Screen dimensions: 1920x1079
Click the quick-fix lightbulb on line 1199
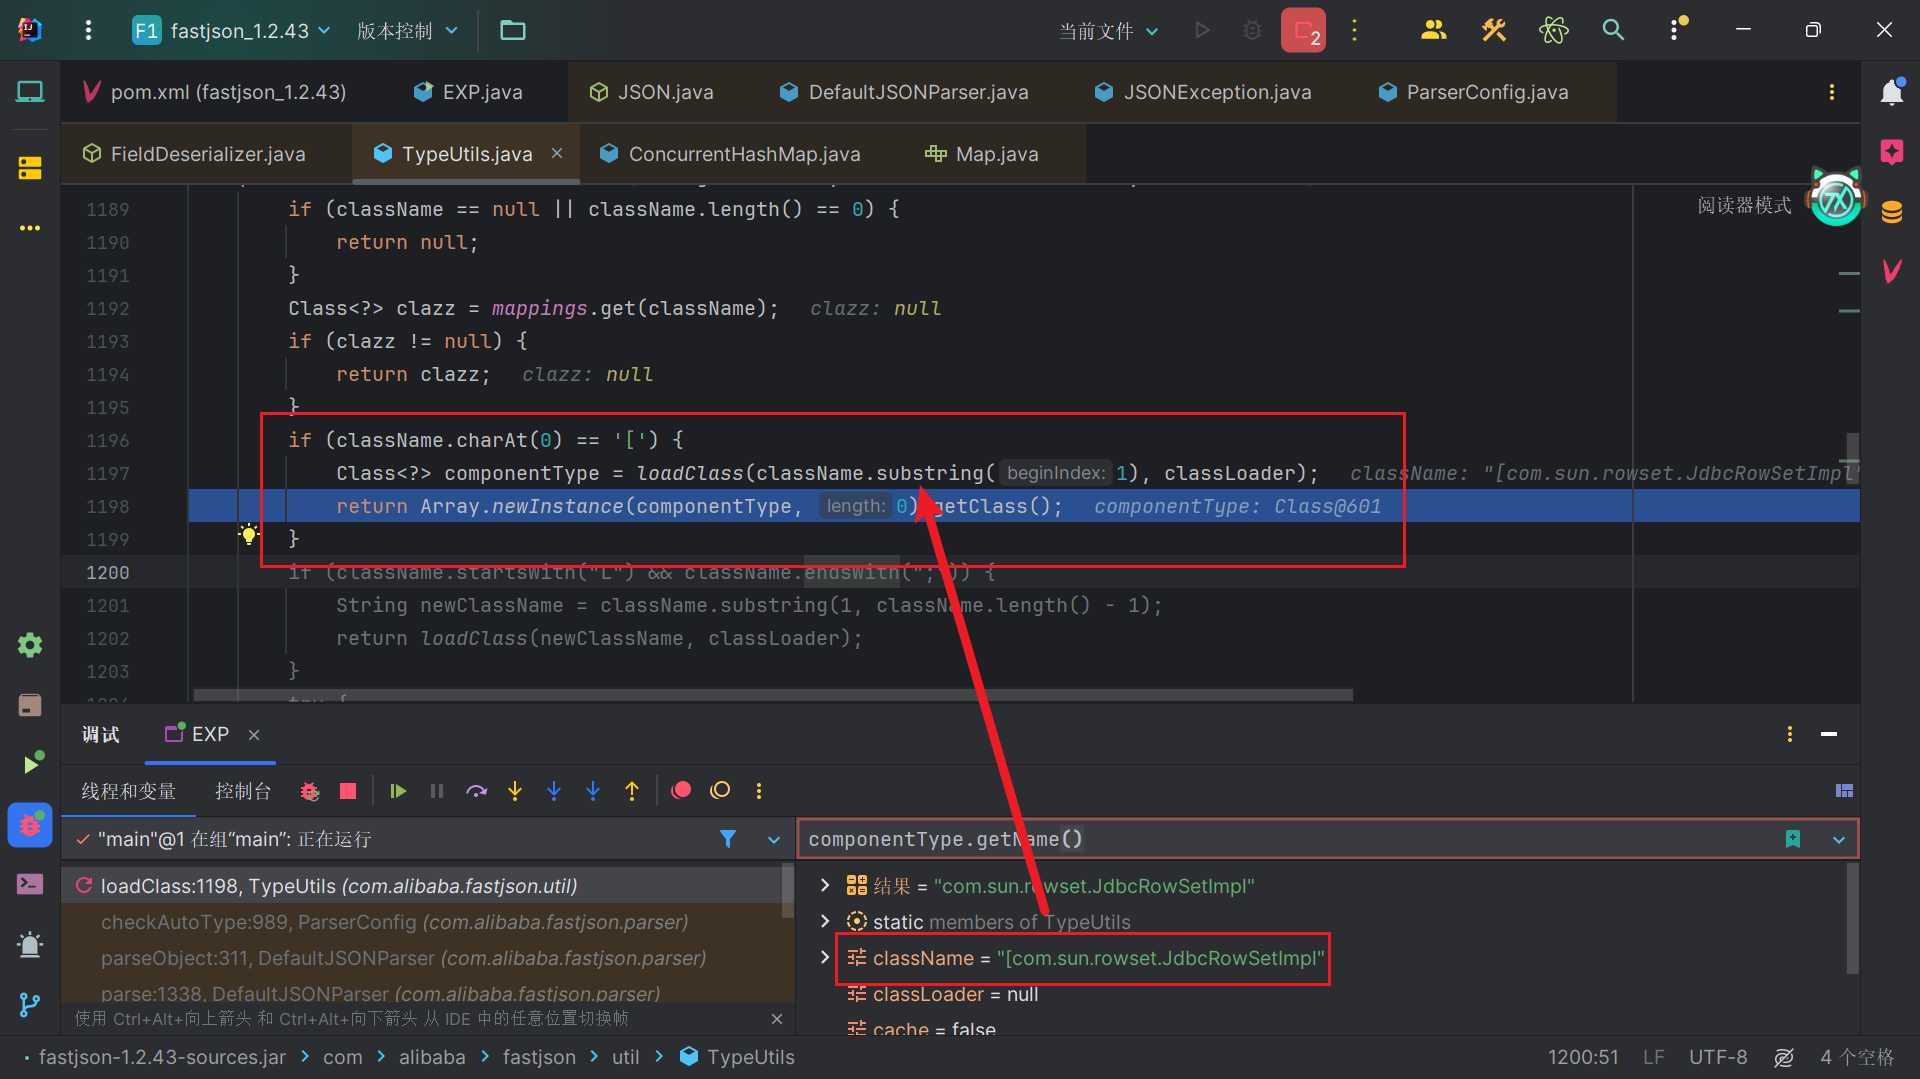pos(249,535)
